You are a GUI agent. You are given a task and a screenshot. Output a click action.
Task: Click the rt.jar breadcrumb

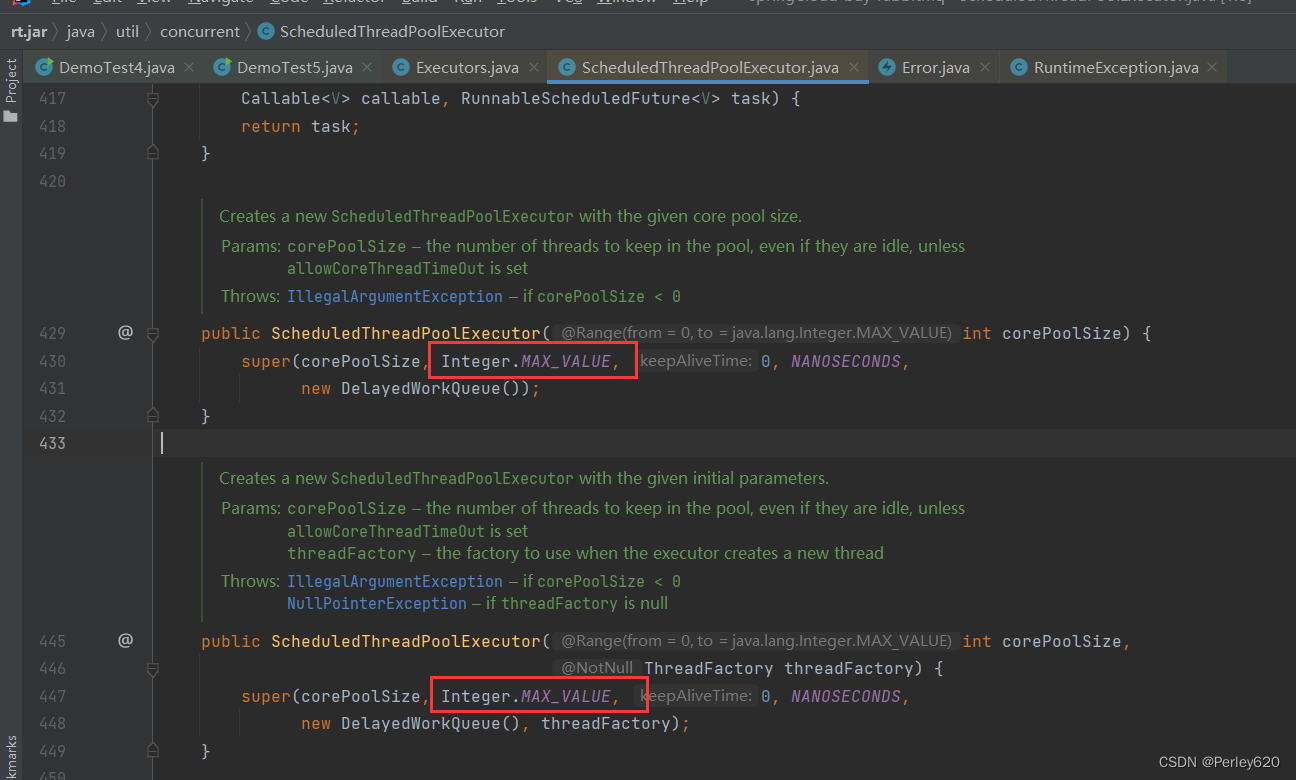[29, 31]
